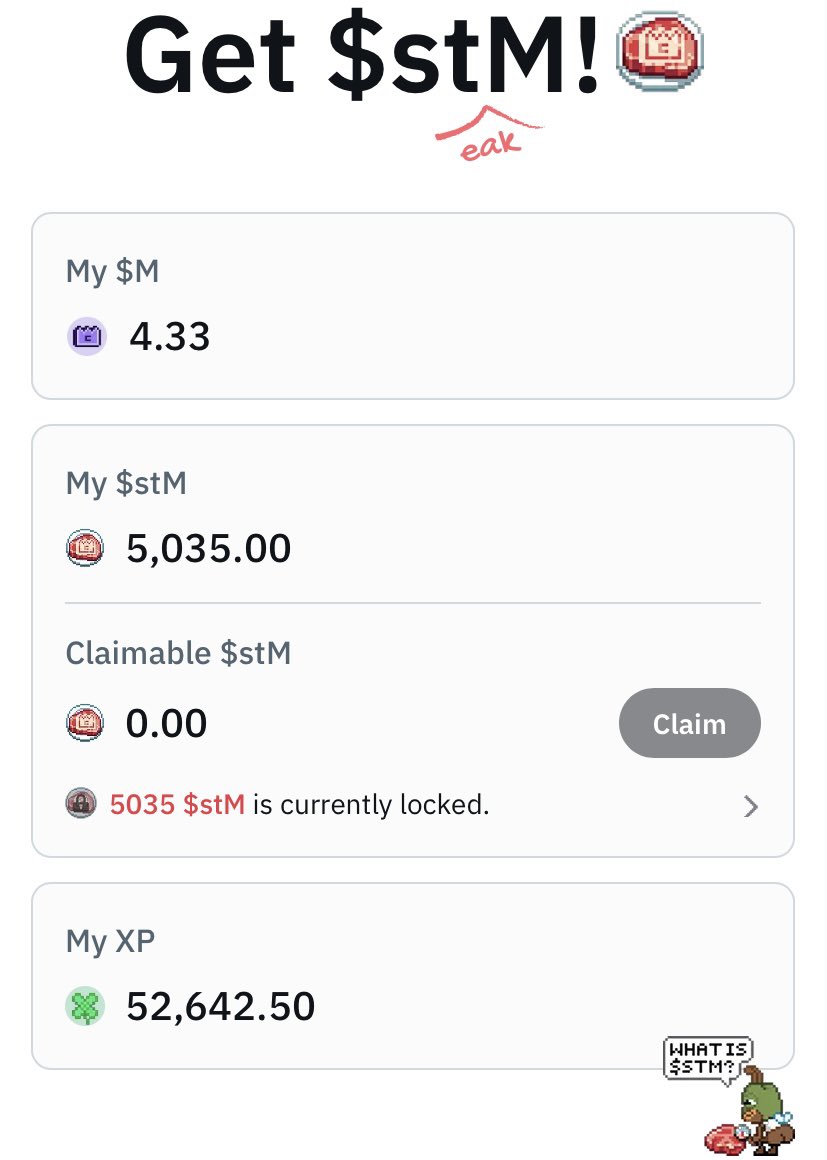Select the My $M balance card
Image resolution: width=827 pixels, height=1160 pixels.
[413, 306]
